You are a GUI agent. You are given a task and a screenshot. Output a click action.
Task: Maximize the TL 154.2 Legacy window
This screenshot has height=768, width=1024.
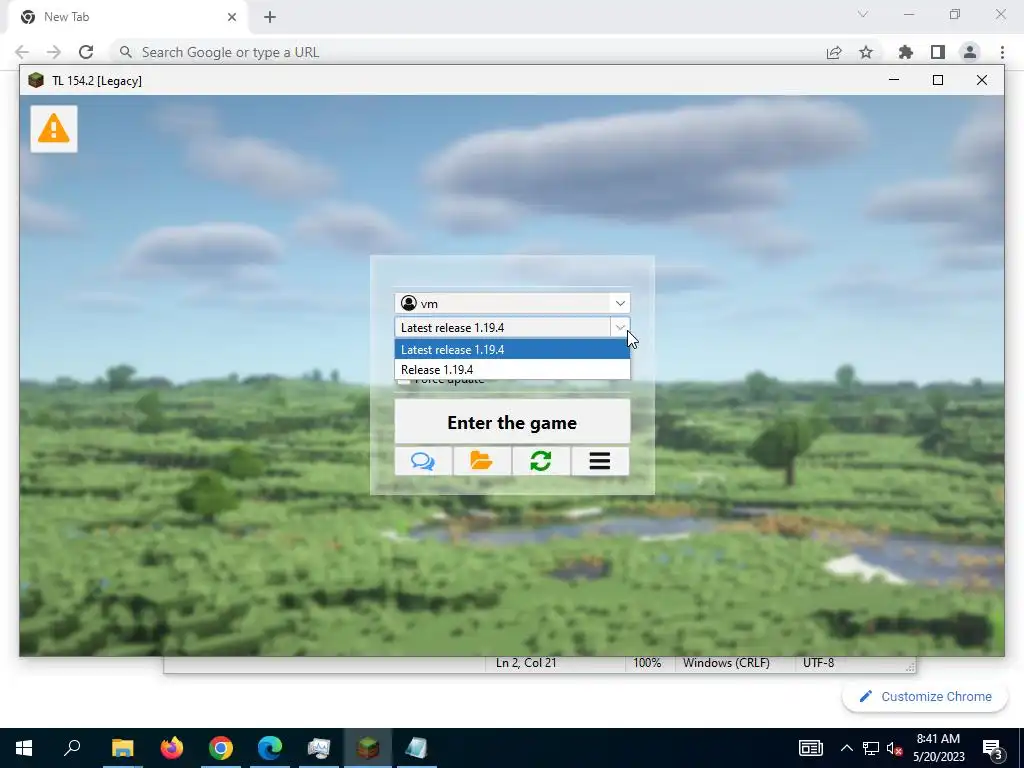[938, 80]
